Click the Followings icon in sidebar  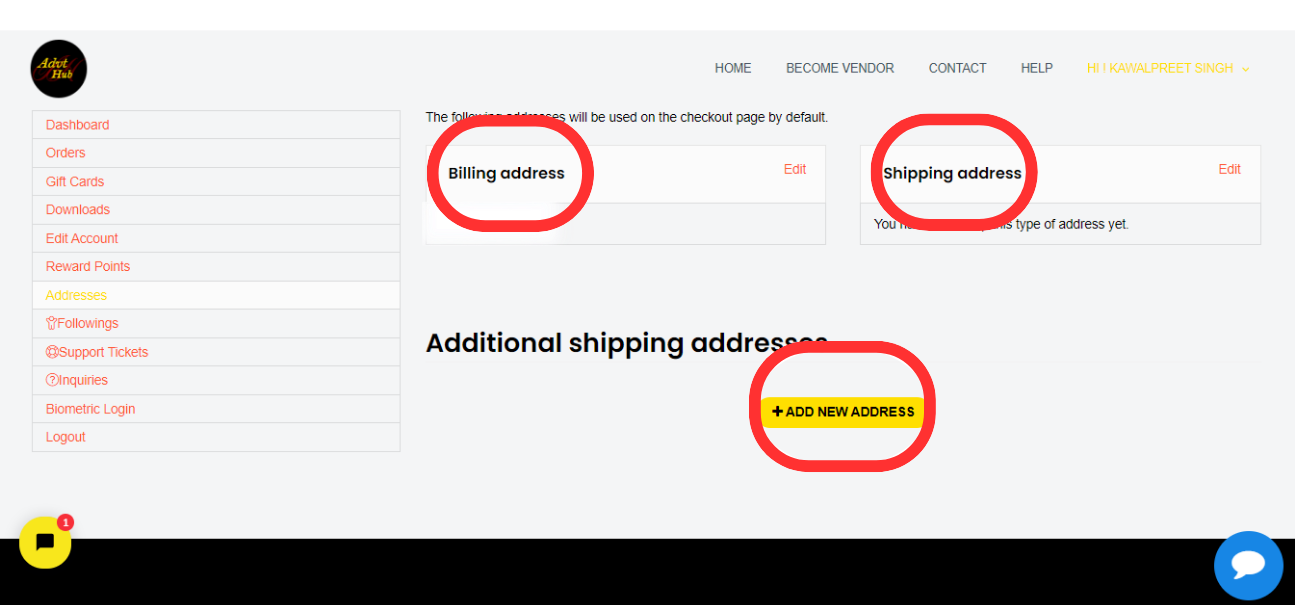[x=51, y=323]
